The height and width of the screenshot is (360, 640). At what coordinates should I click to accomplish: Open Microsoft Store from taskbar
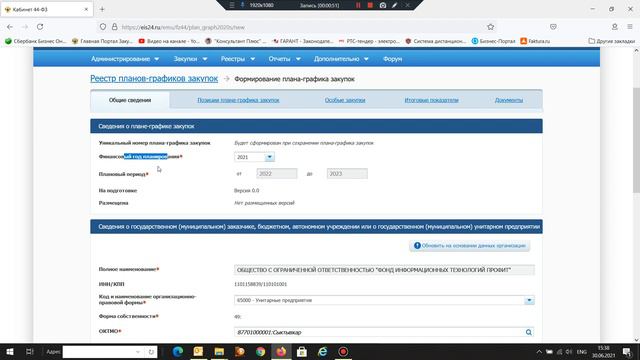[x=302, y=351]
